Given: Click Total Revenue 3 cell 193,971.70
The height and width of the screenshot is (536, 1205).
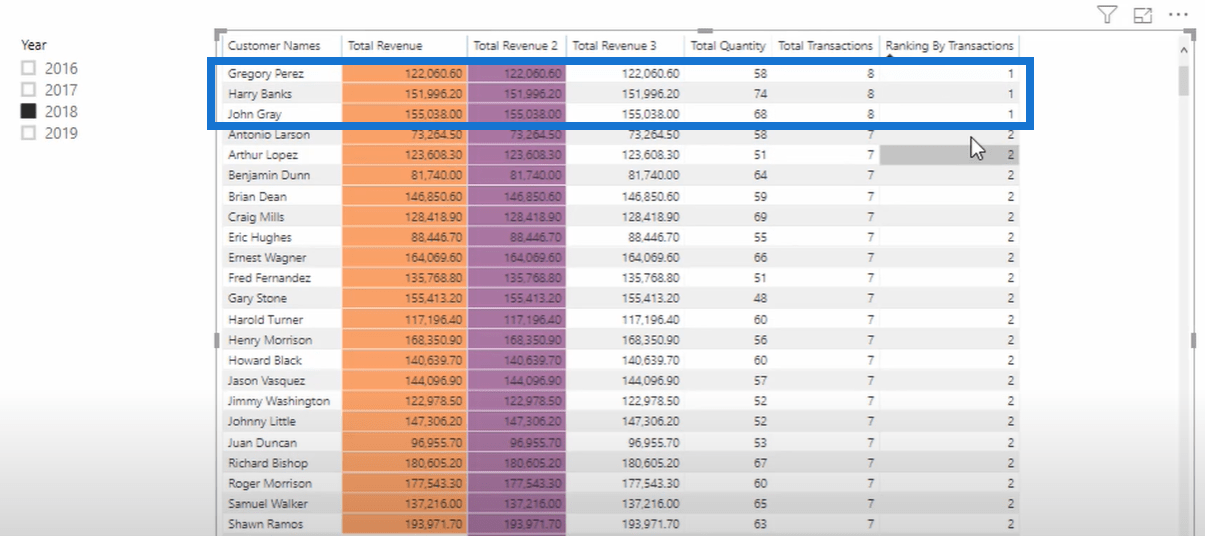Looking at the screenshot, I should 626,524.
